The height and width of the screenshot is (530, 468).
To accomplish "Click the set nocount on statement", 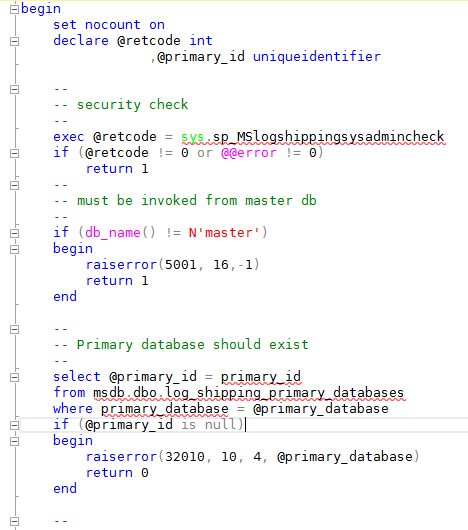I will [x=109, y=25].
